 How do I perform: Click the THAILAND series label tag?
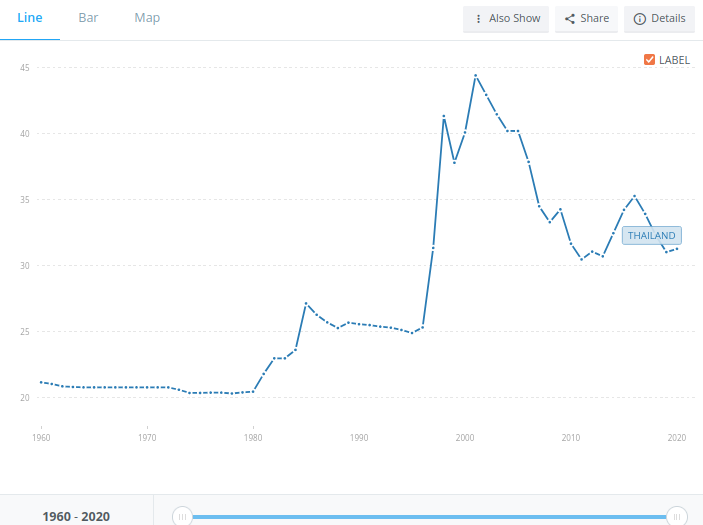(x=652, y=236)
